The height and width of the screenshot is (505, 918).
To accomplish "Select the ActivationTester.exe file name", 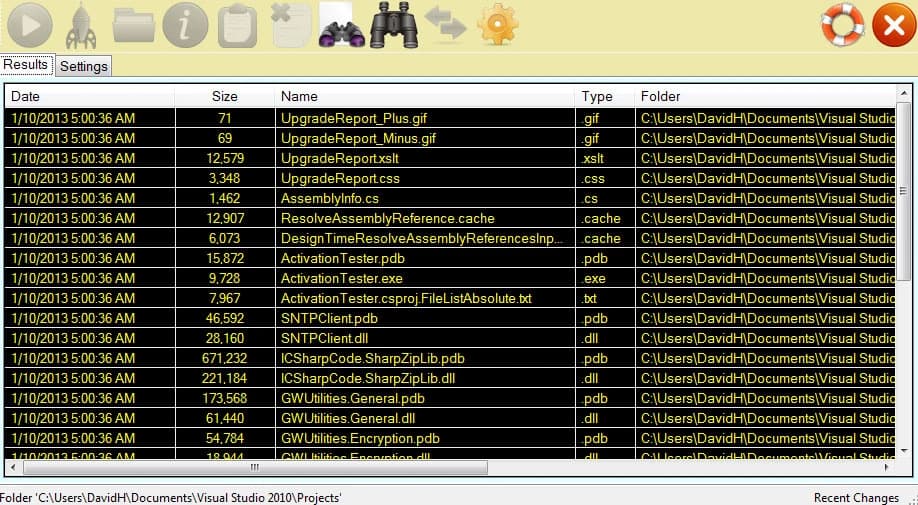I will (341, 278).
